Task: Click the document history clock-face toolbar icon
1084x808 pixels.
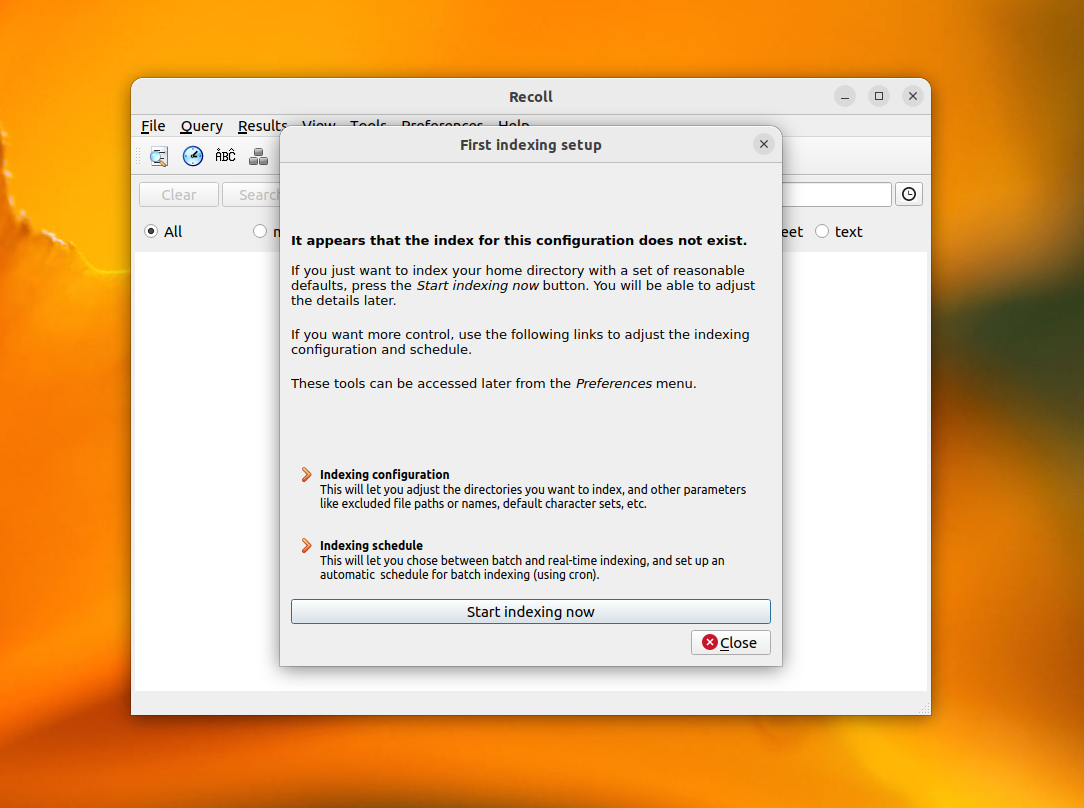Action: [x=193, y=156]
